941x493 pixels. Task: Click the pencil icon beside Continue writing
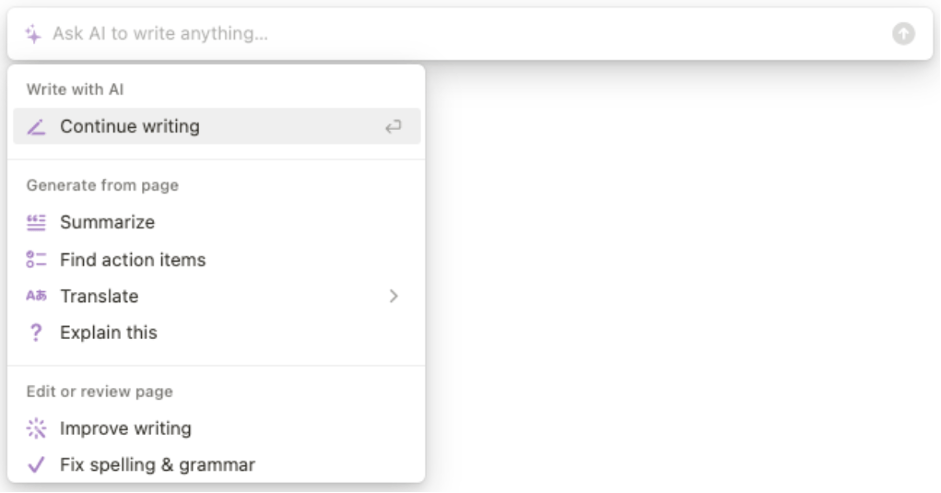tap(36, 127)
